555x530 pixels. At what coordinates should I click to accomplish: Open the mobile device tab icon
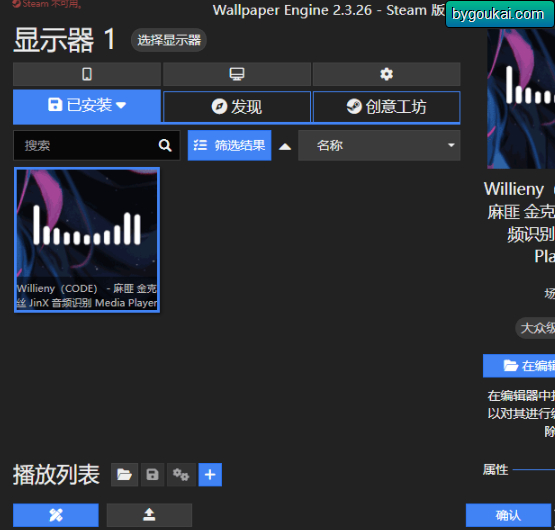(x=87, y=74)
